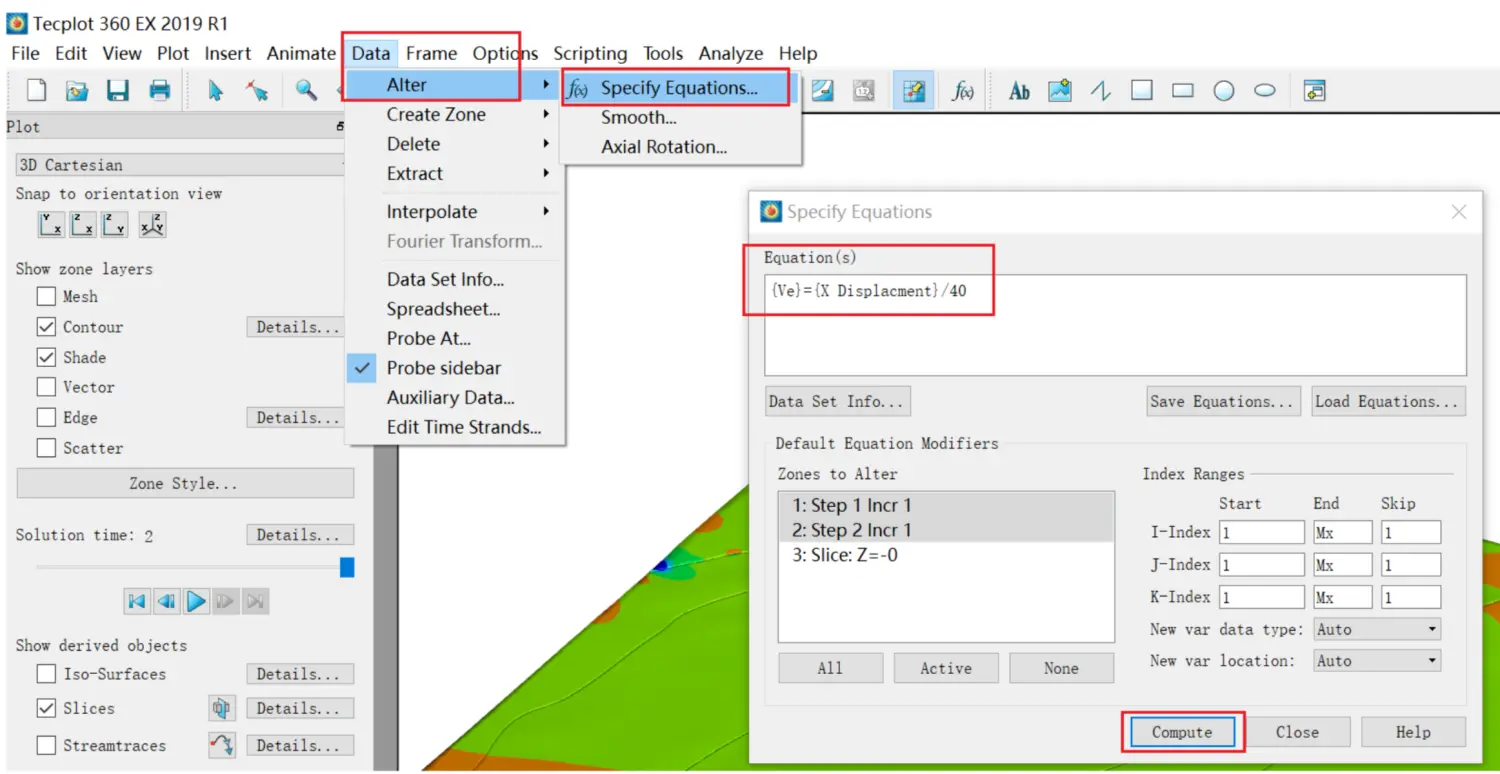Select zone '3: Slice: Z=-0' in list

click(x=946, y=554)
